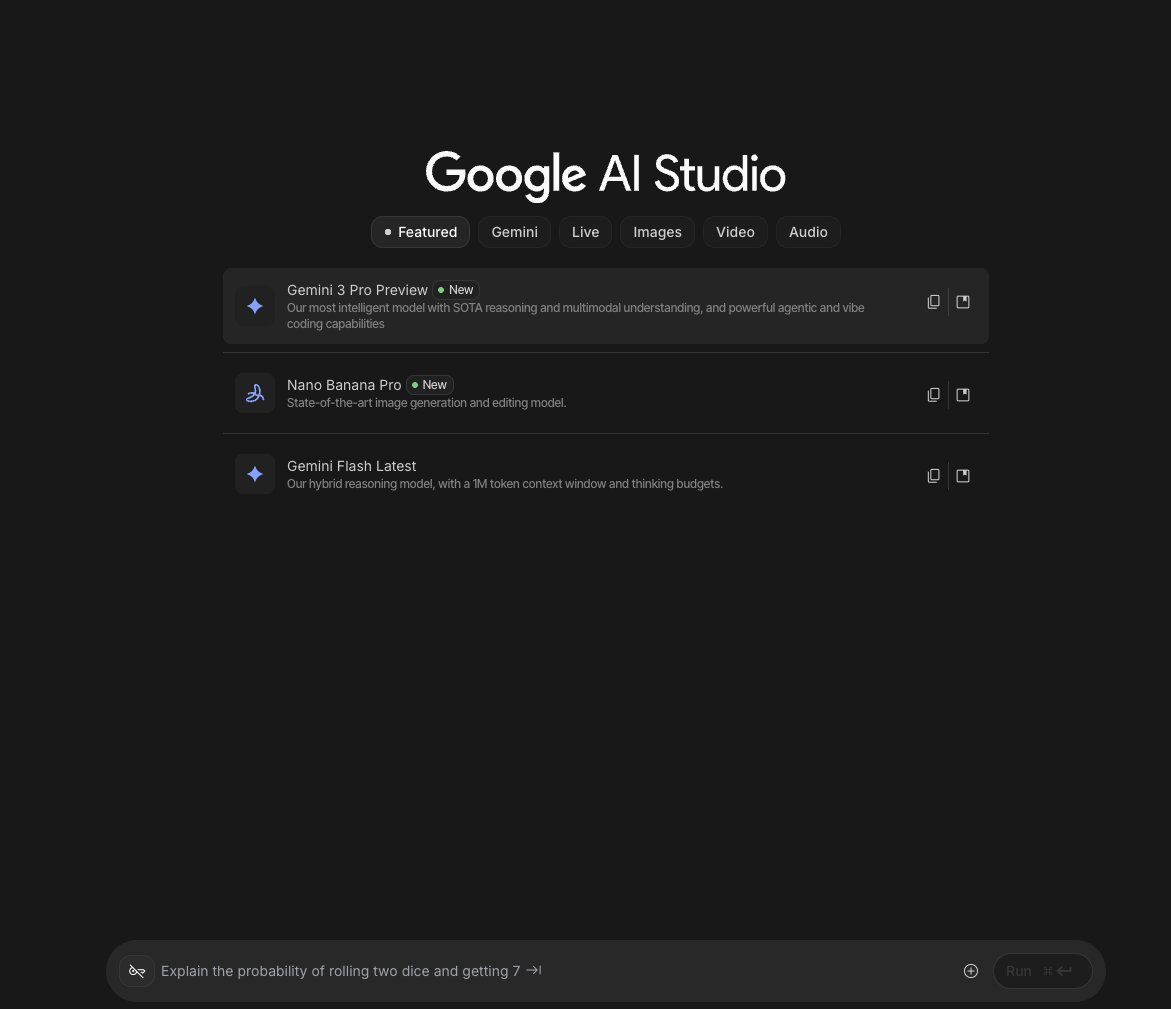Viewport: 1171px width, 1009px height.
Task: Click the New badge next to Gemini 3 Pro Preview
Action: 456,290
